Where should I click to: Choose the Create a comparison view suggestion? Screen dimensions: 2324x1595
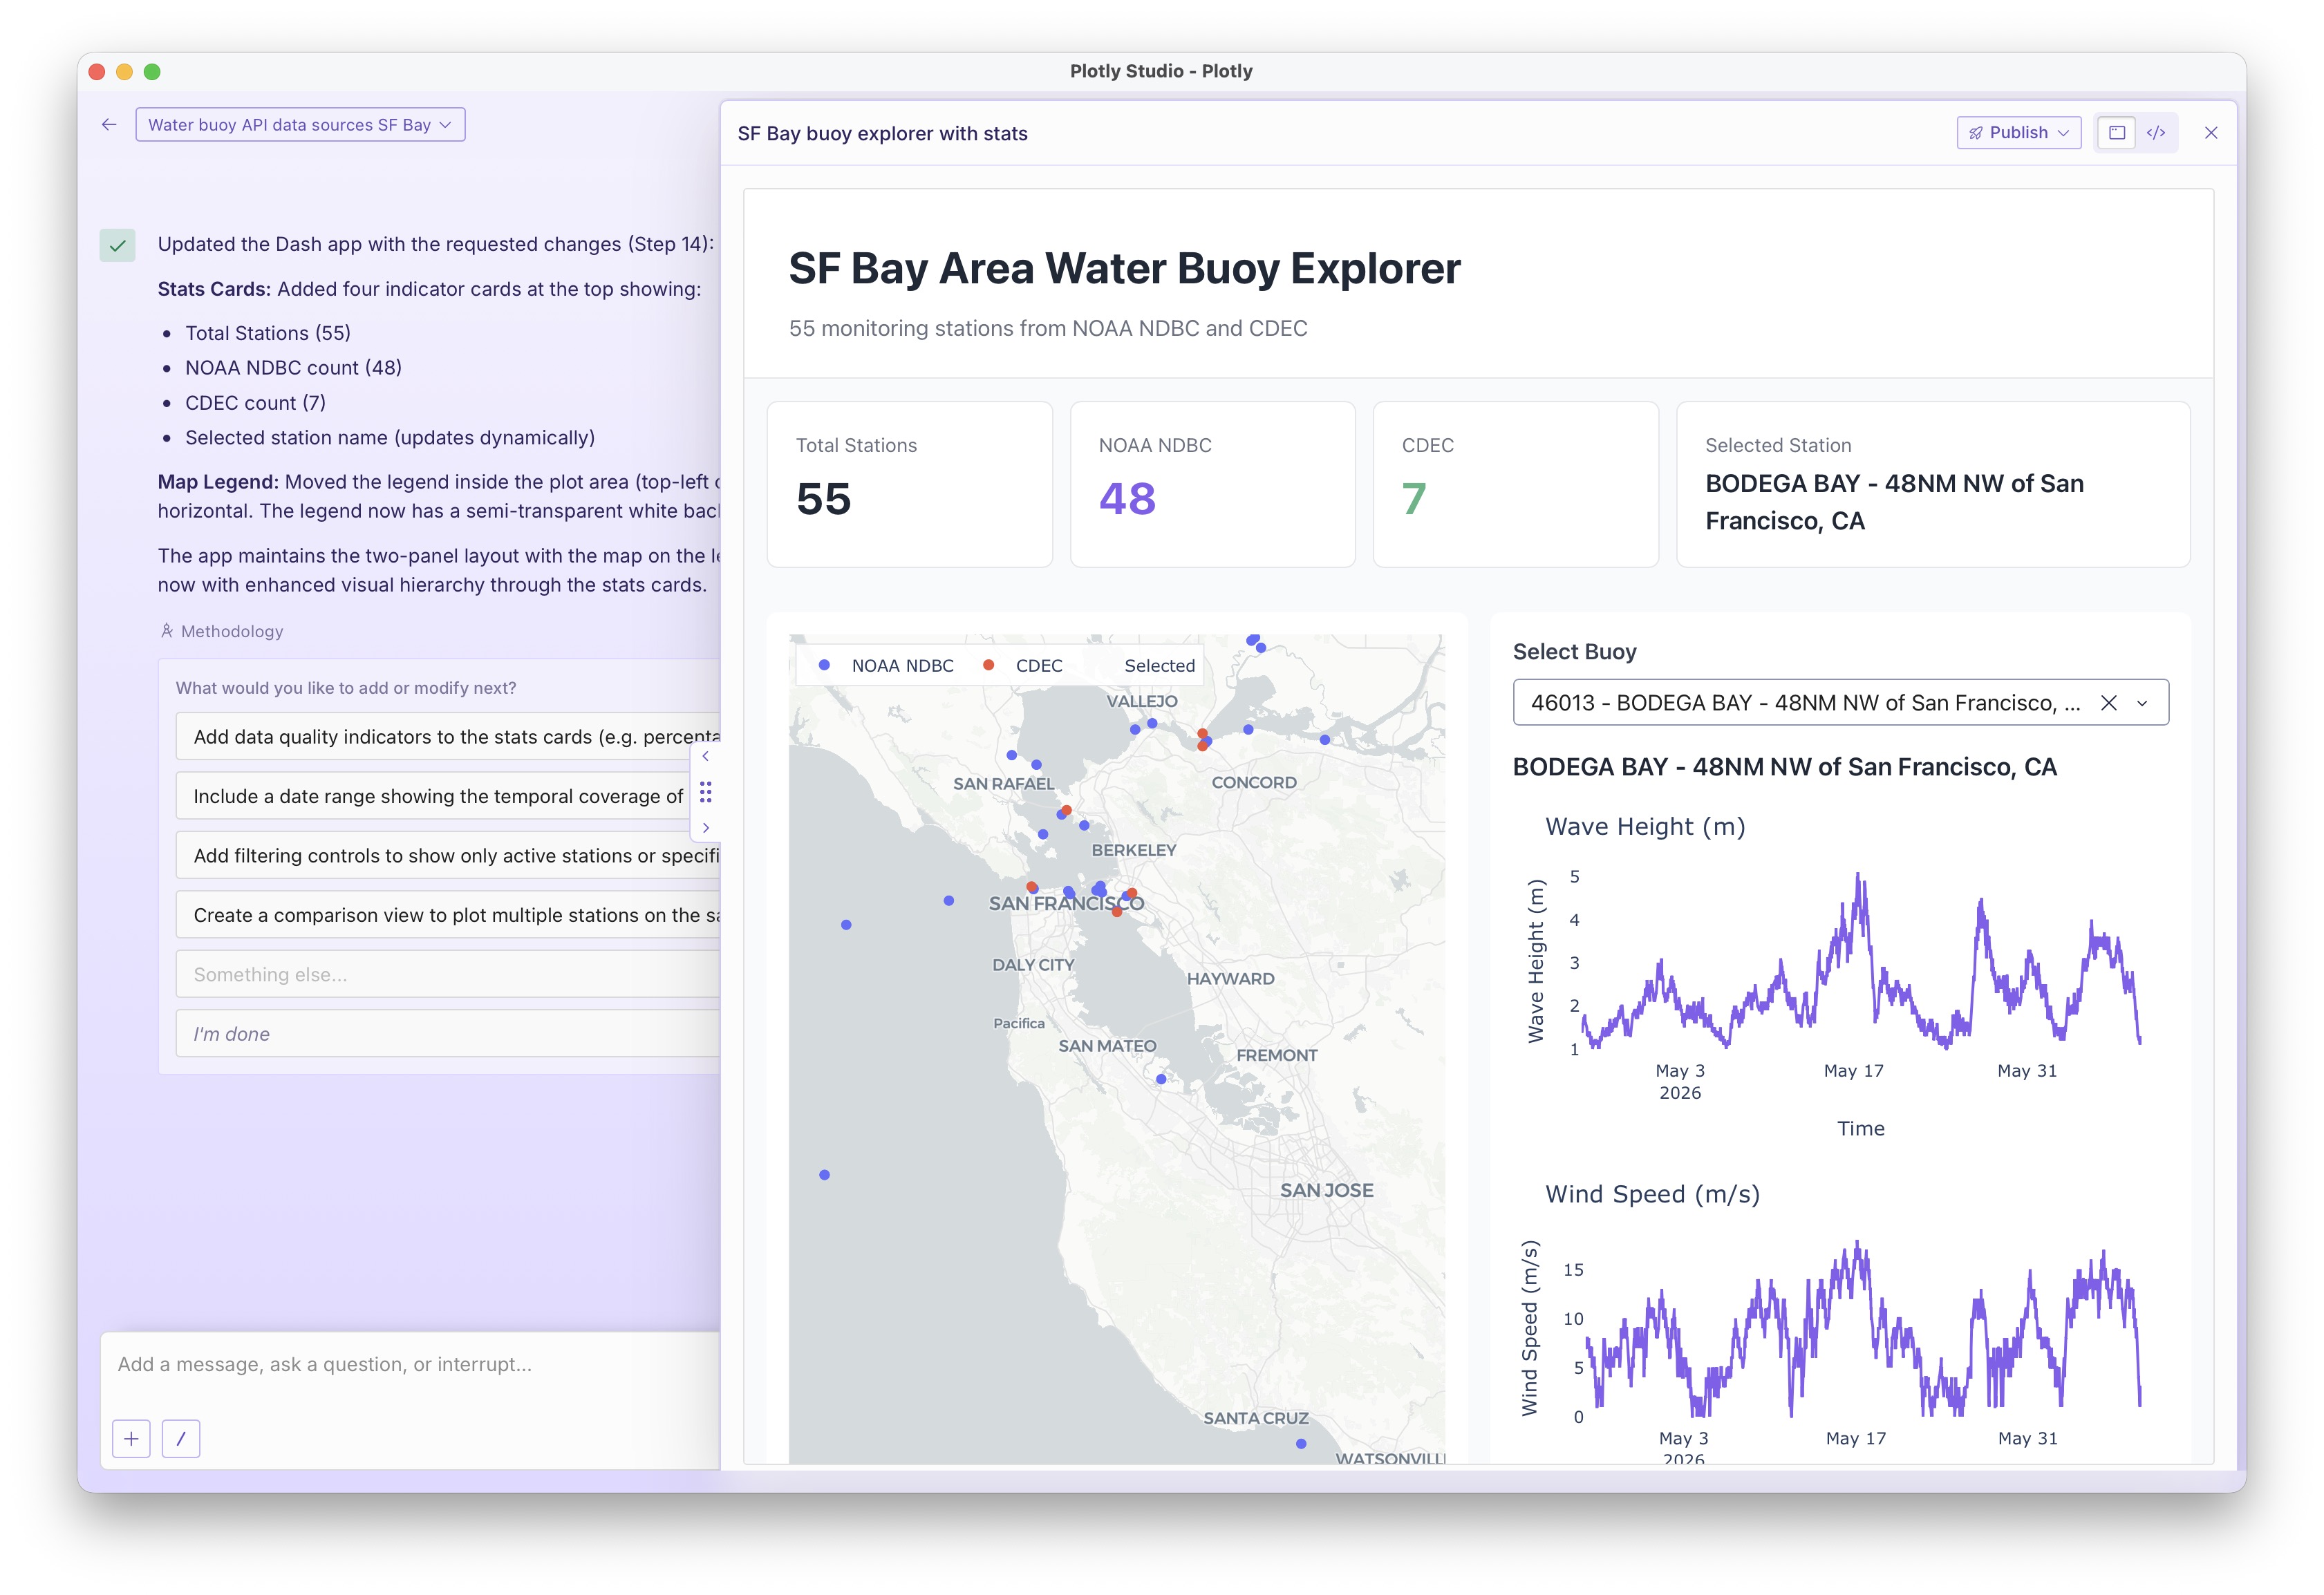[448, 915]
